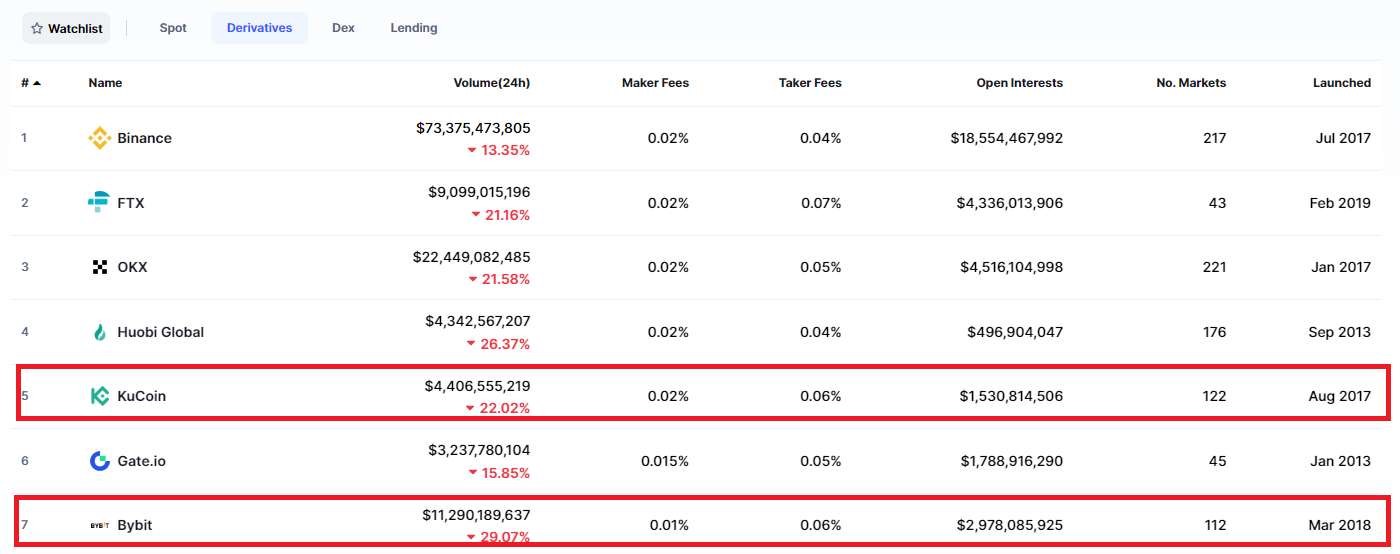Click Bybit volume $11,290,189,637
Viewport: 1400px width, 554px height.
[x=476, y=515]
